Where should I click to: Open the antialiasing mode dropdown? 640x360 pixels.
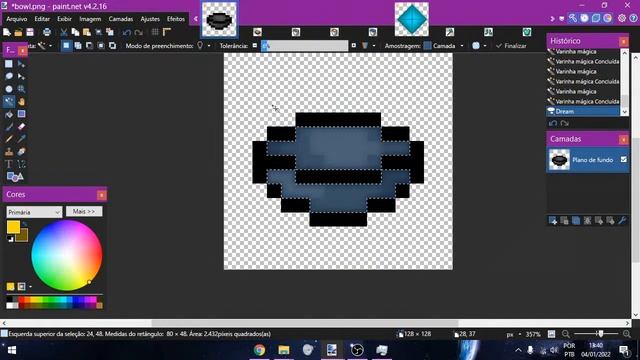[x=485, y=46]
